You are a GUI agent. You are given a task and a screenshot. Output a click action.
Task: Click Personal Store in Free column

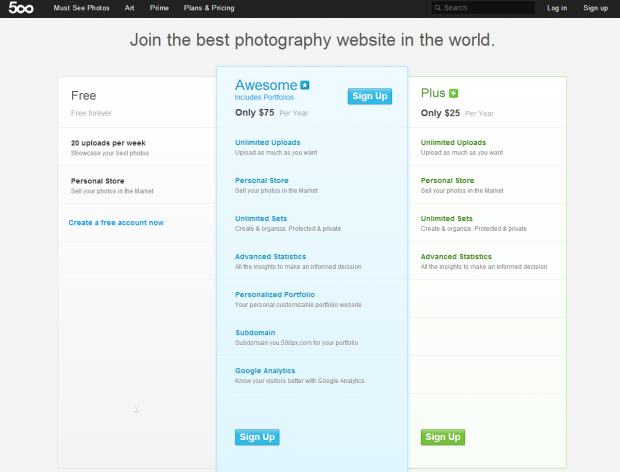[x=98, y=181]
